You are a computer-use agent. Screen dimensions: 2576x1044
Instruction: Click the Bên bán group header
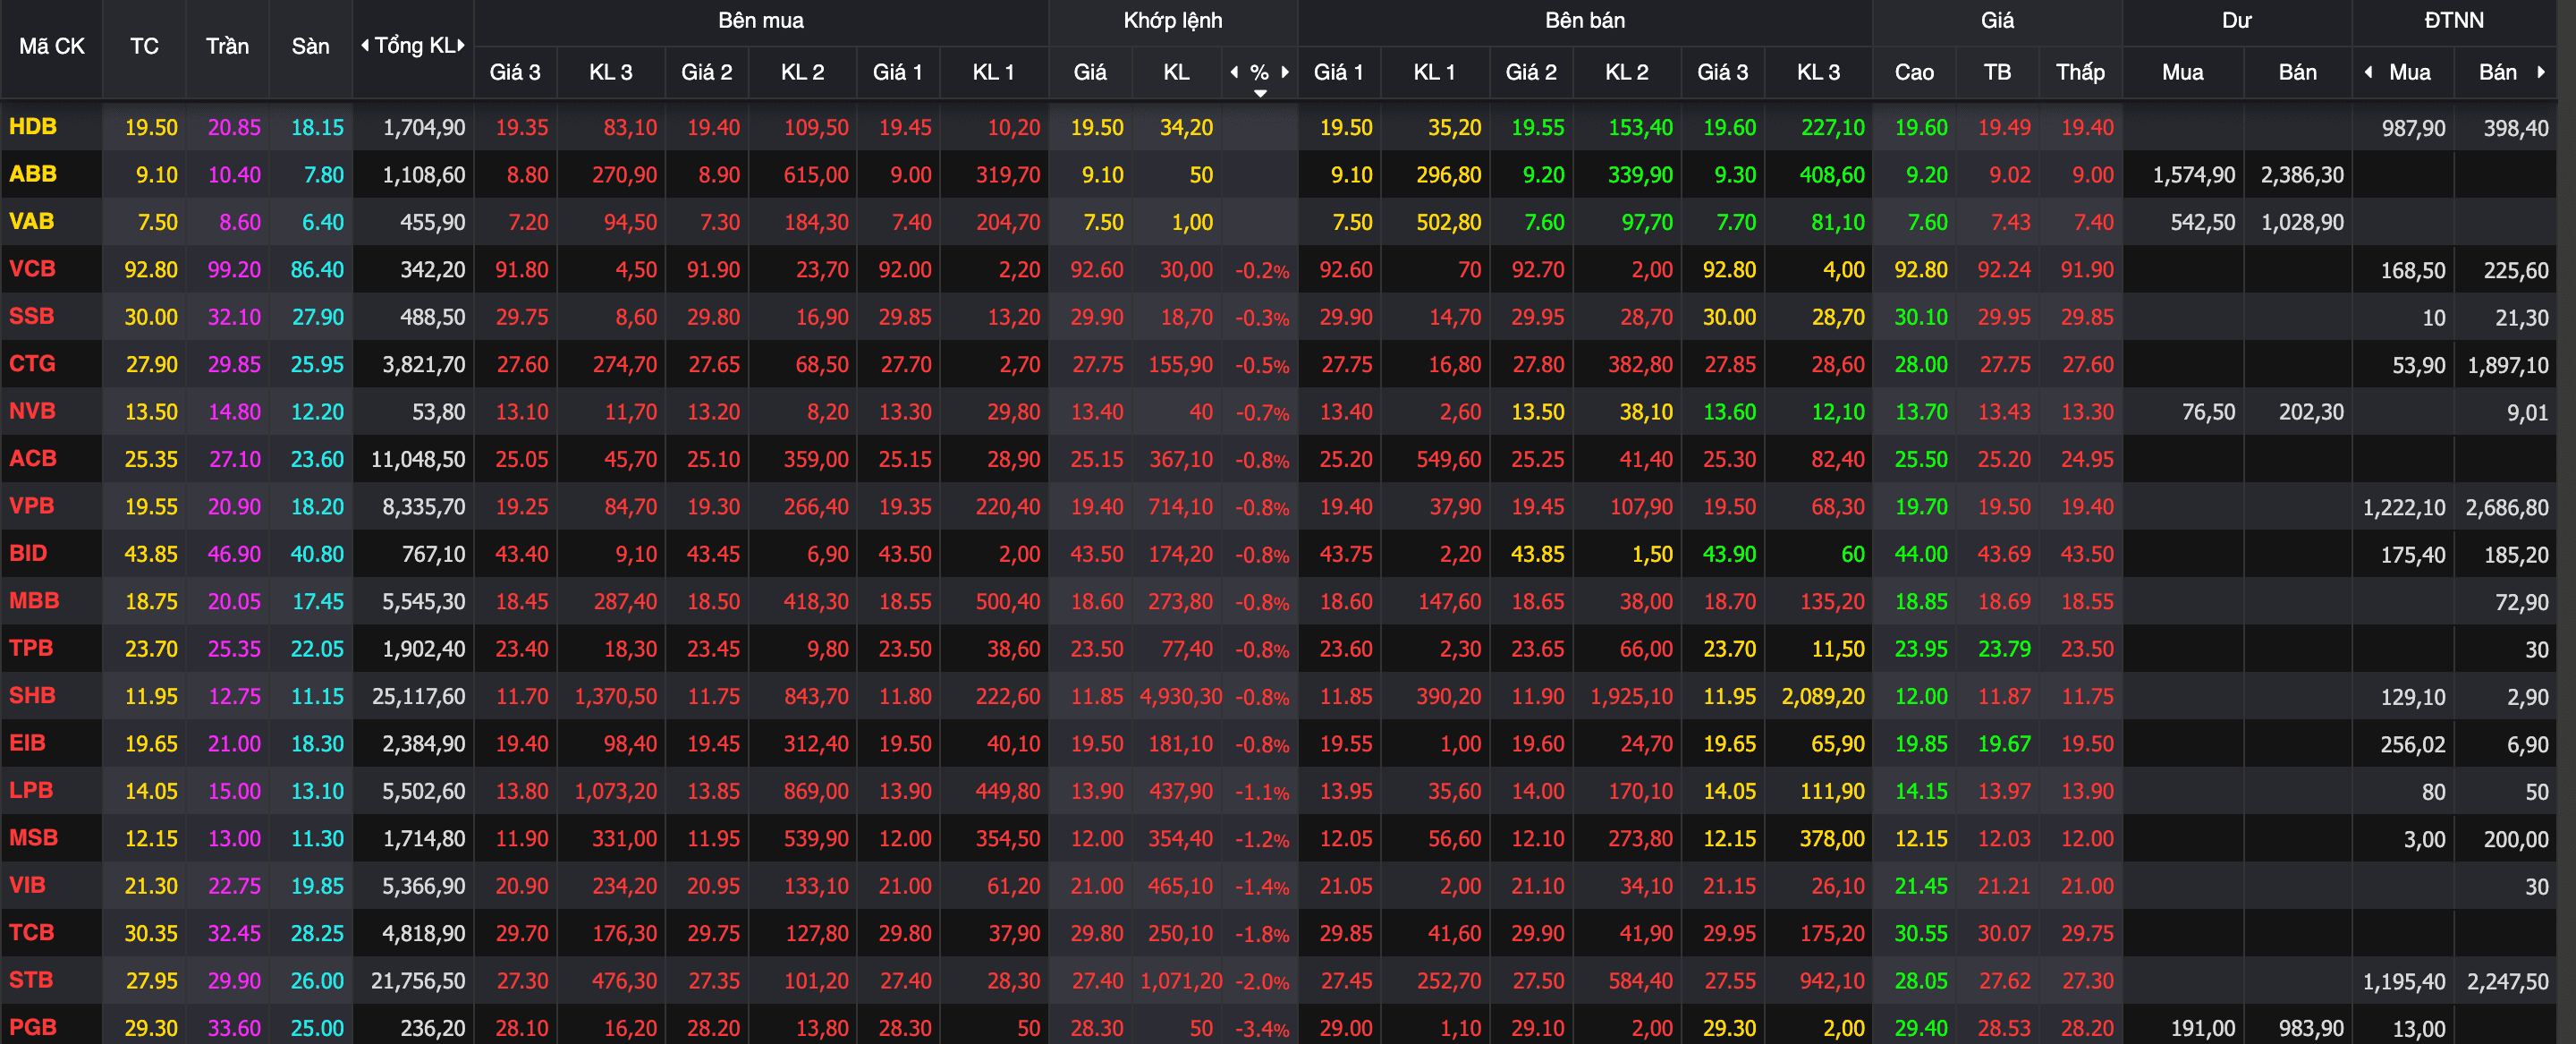click(1584, 20)
